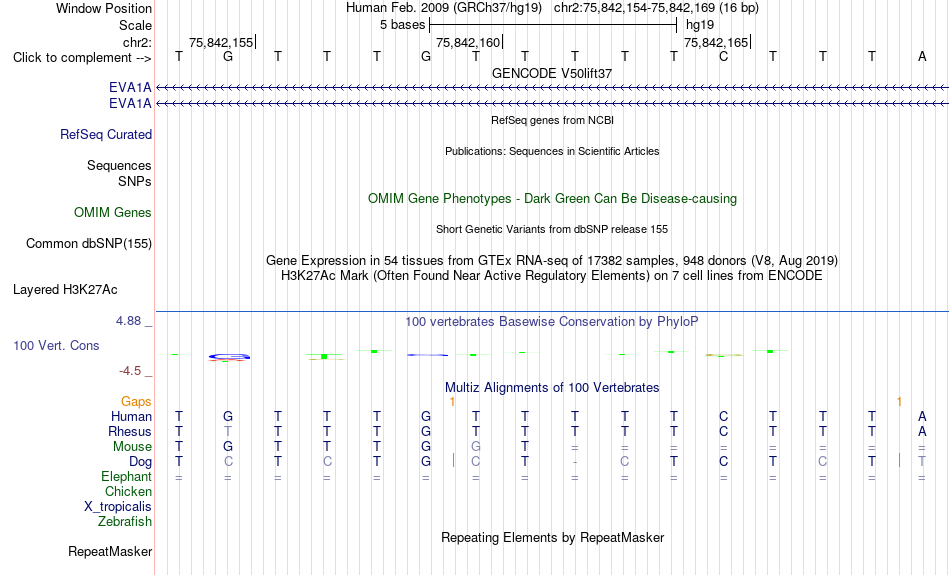The width and height of the screenshot is (950, 575).
Task: Click the A base in the complement row
Action: (922, 56)
